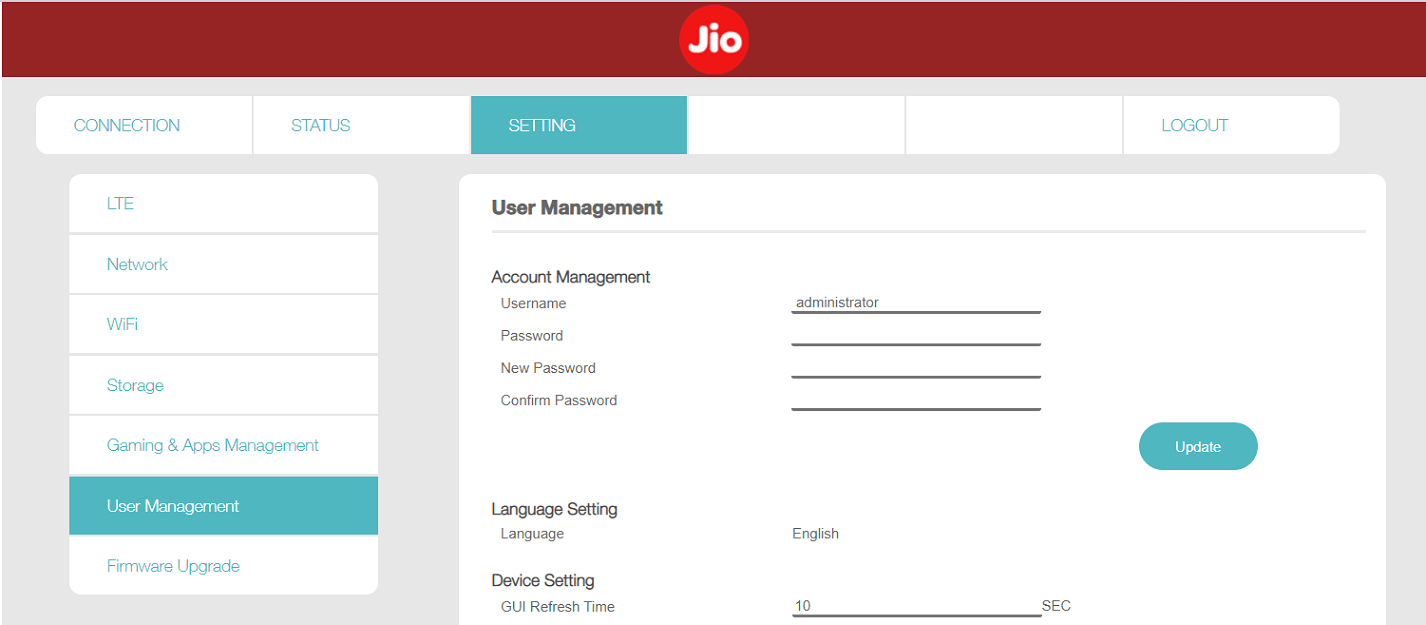
Task: Select the SETTING tab
Action: click(541, 124)
